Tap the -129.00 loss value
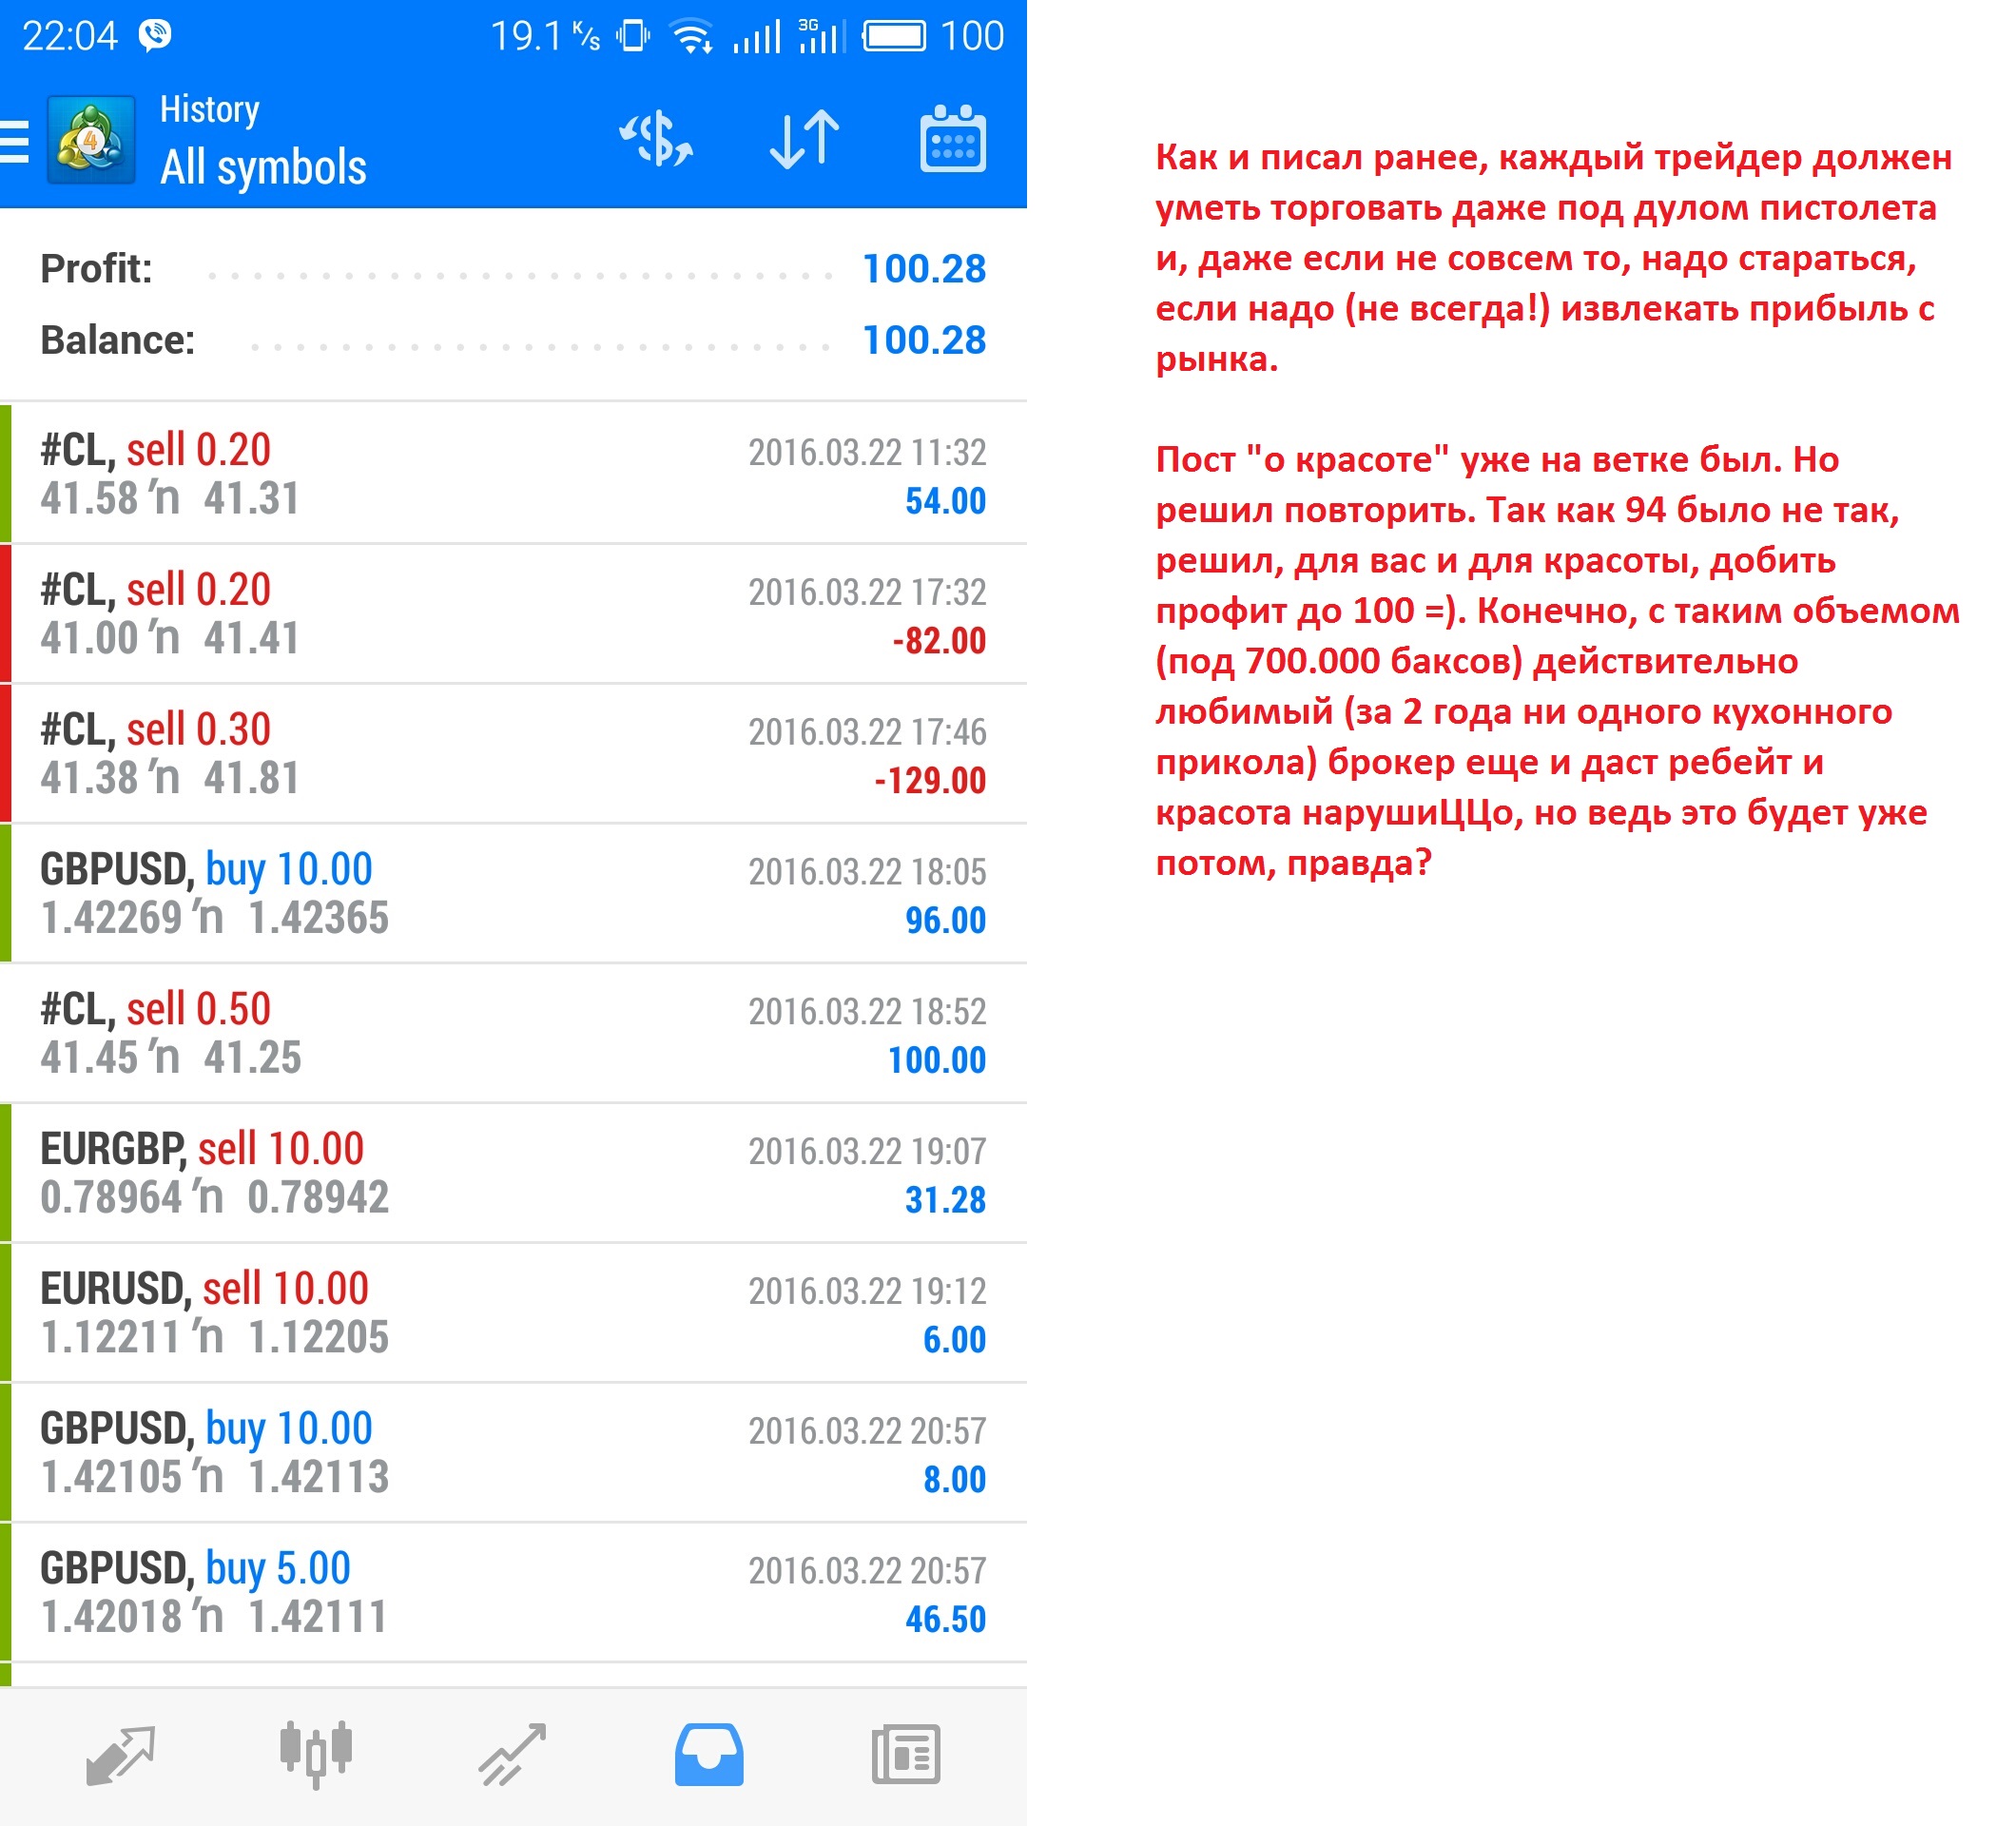2016x1826 pixels. [x=930, y=781]
